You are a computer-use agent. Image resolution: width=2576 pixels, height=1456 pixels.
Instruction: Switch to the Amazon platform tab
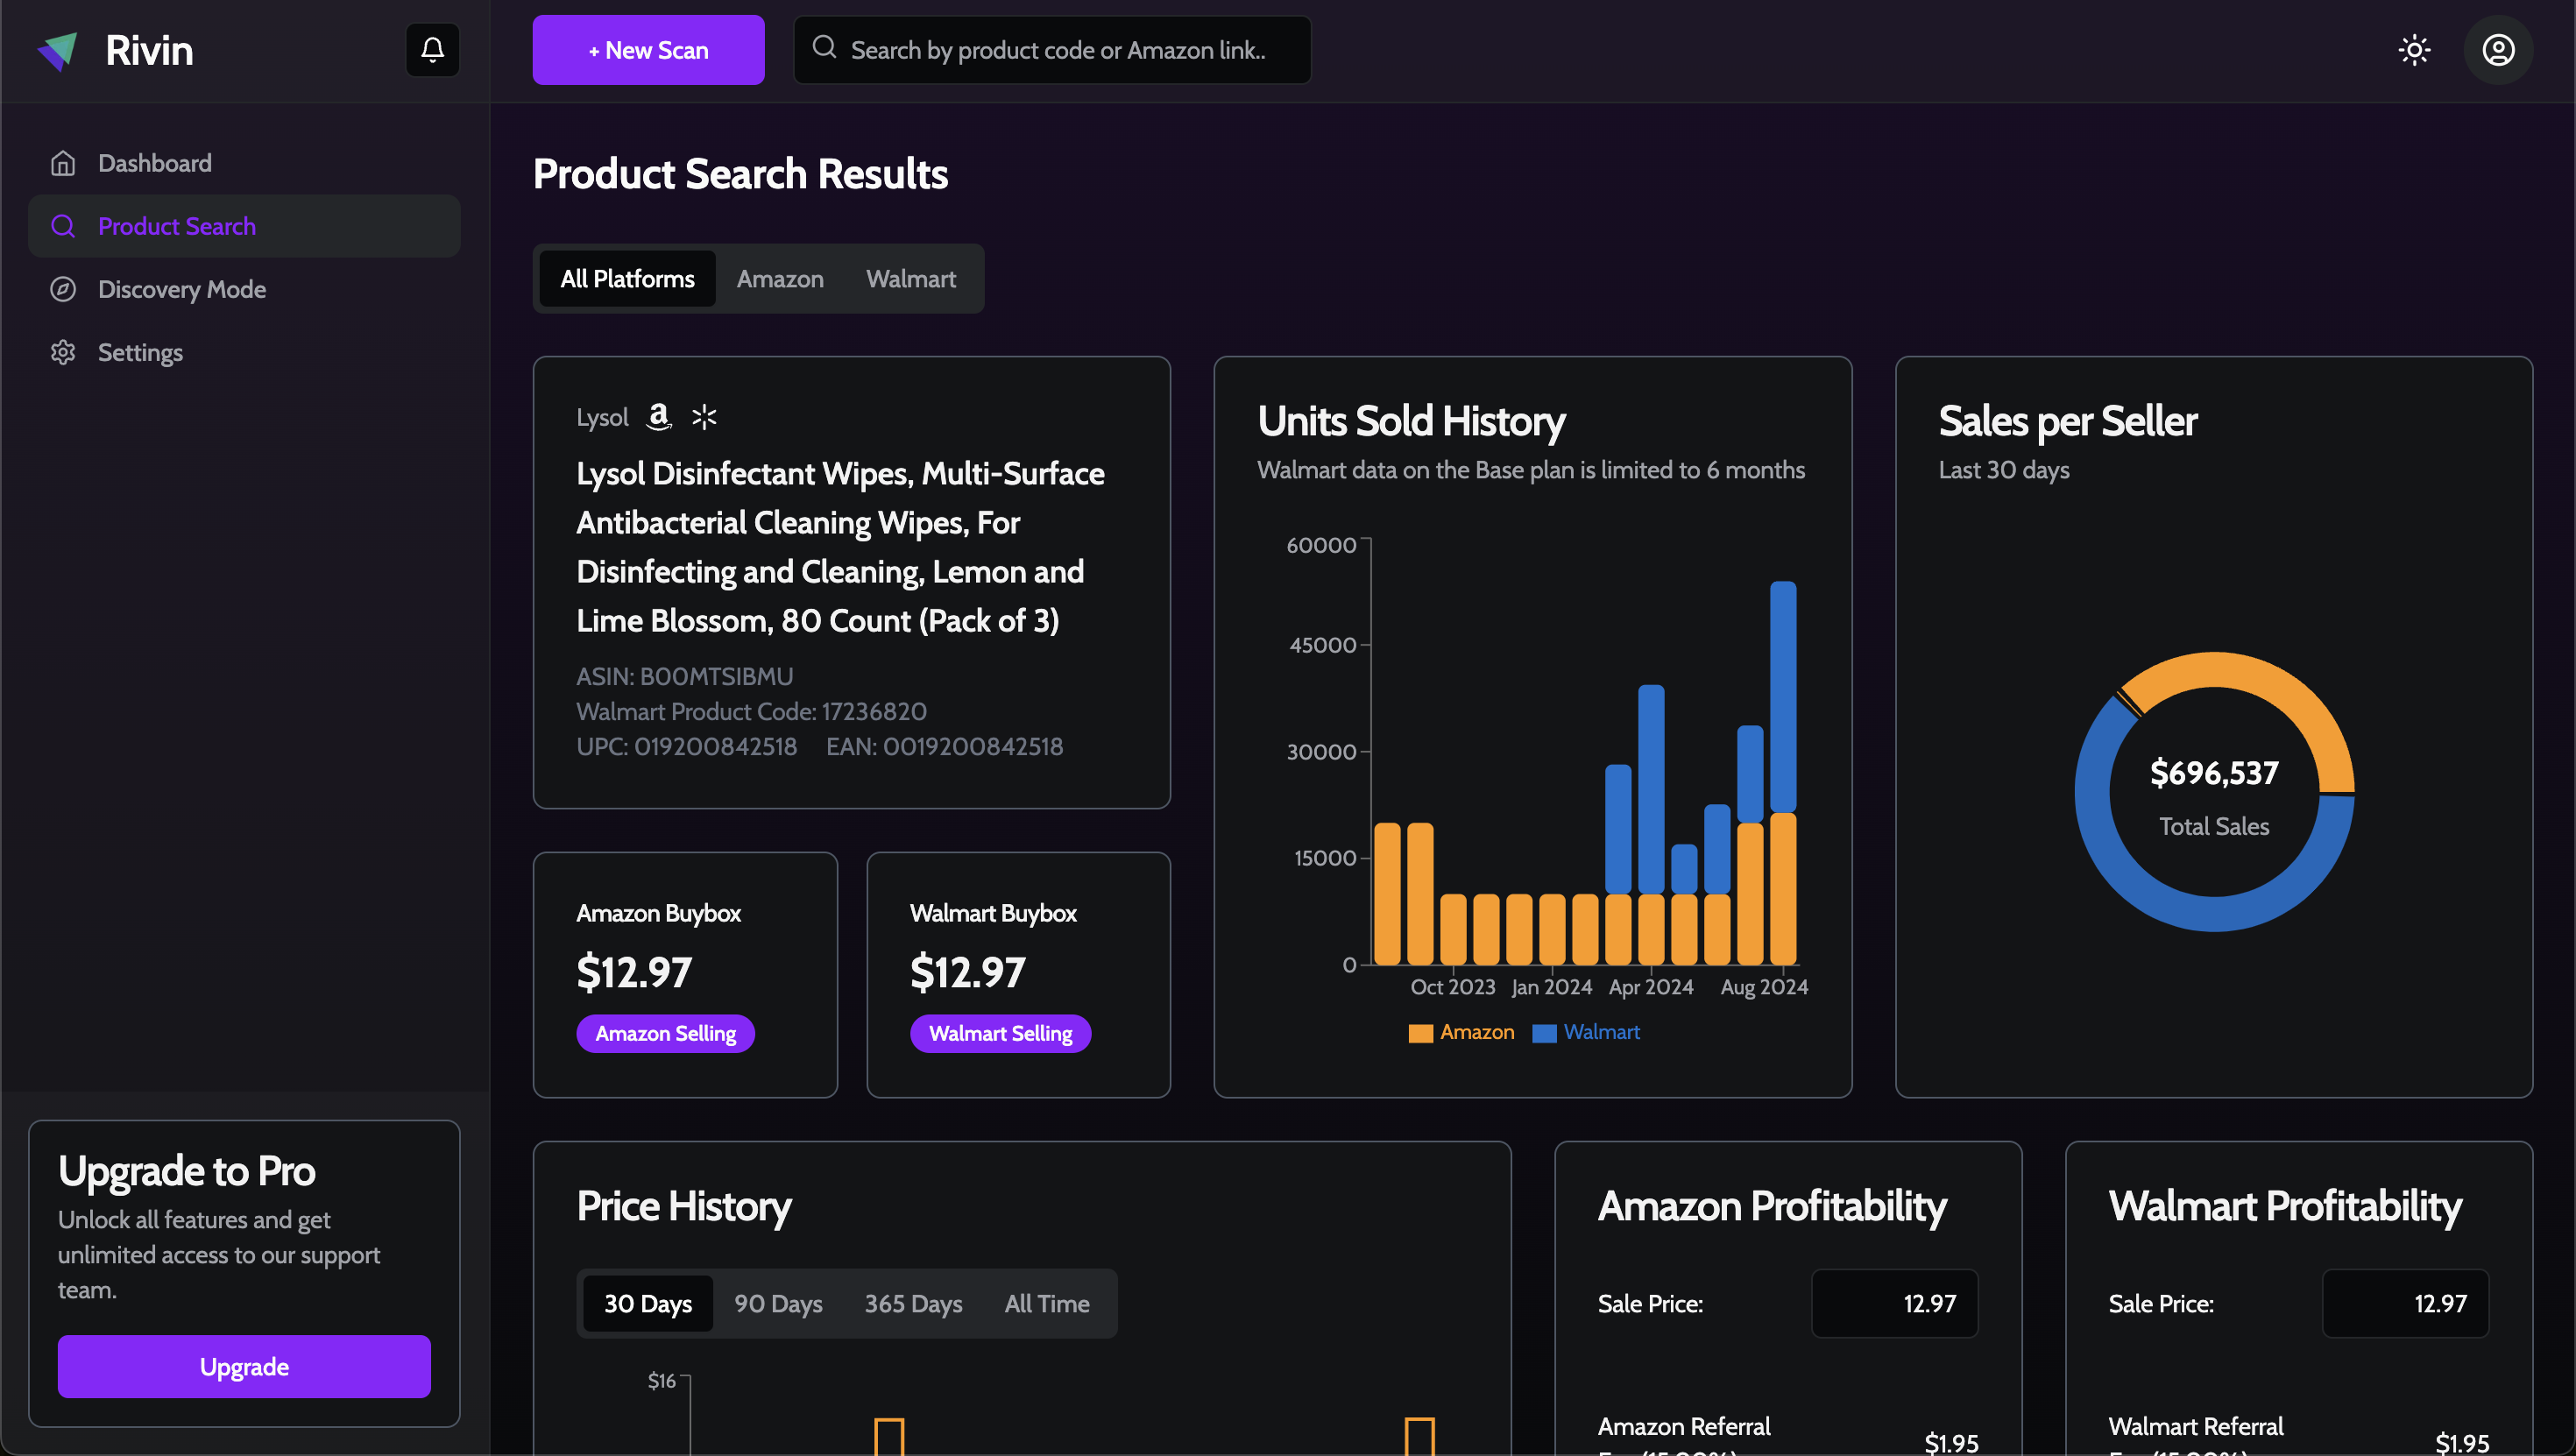tap(779, 279)
